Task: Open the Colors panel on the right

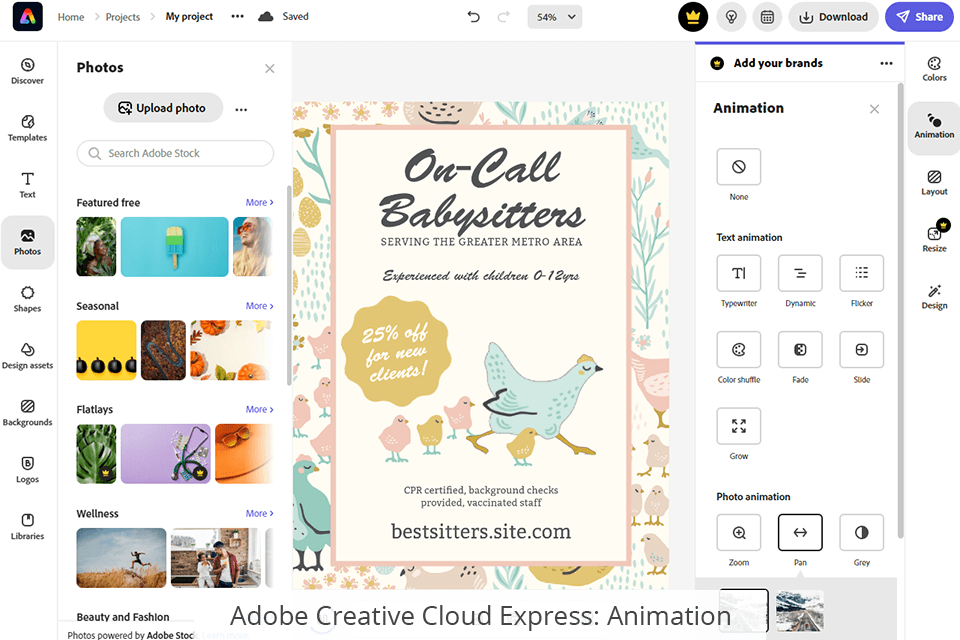Action: click(934, 69)
